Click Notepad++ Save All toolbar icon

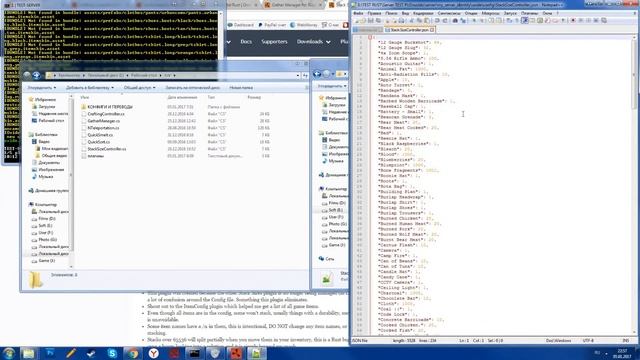378,20
